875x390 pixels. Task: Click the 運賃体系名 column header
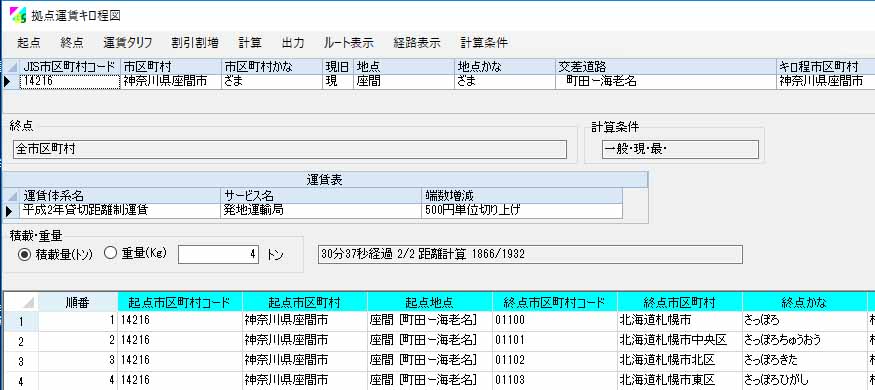click(x=120, y=195)
